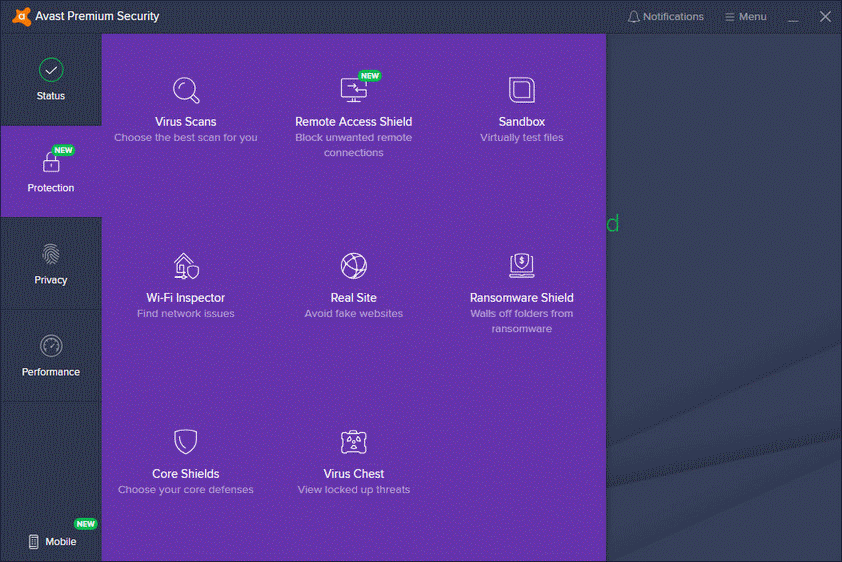The height and width of the screenshot is (562, 842).
Task: Switch to the Performance tab label
Action: click(x=51, y=372)
